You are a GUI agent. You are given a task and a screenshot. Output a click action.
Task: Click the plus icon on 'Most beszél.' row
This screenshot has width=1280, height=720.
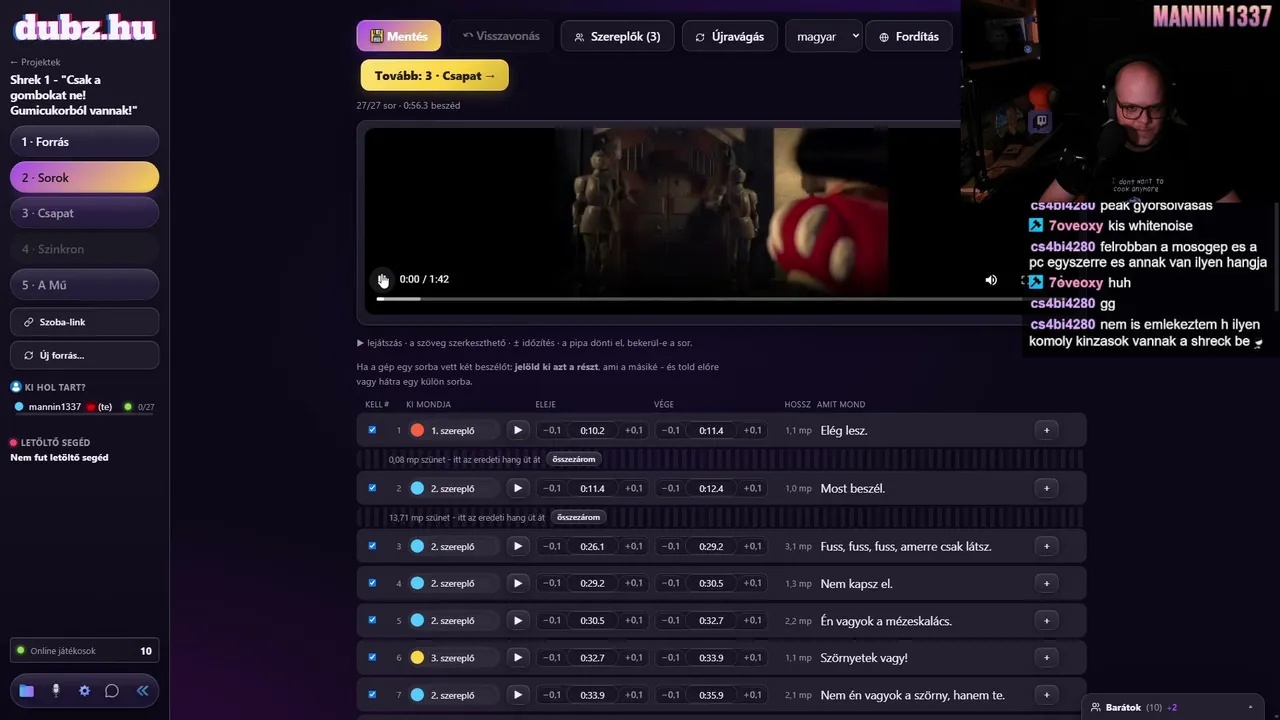tap(1047, 488)
